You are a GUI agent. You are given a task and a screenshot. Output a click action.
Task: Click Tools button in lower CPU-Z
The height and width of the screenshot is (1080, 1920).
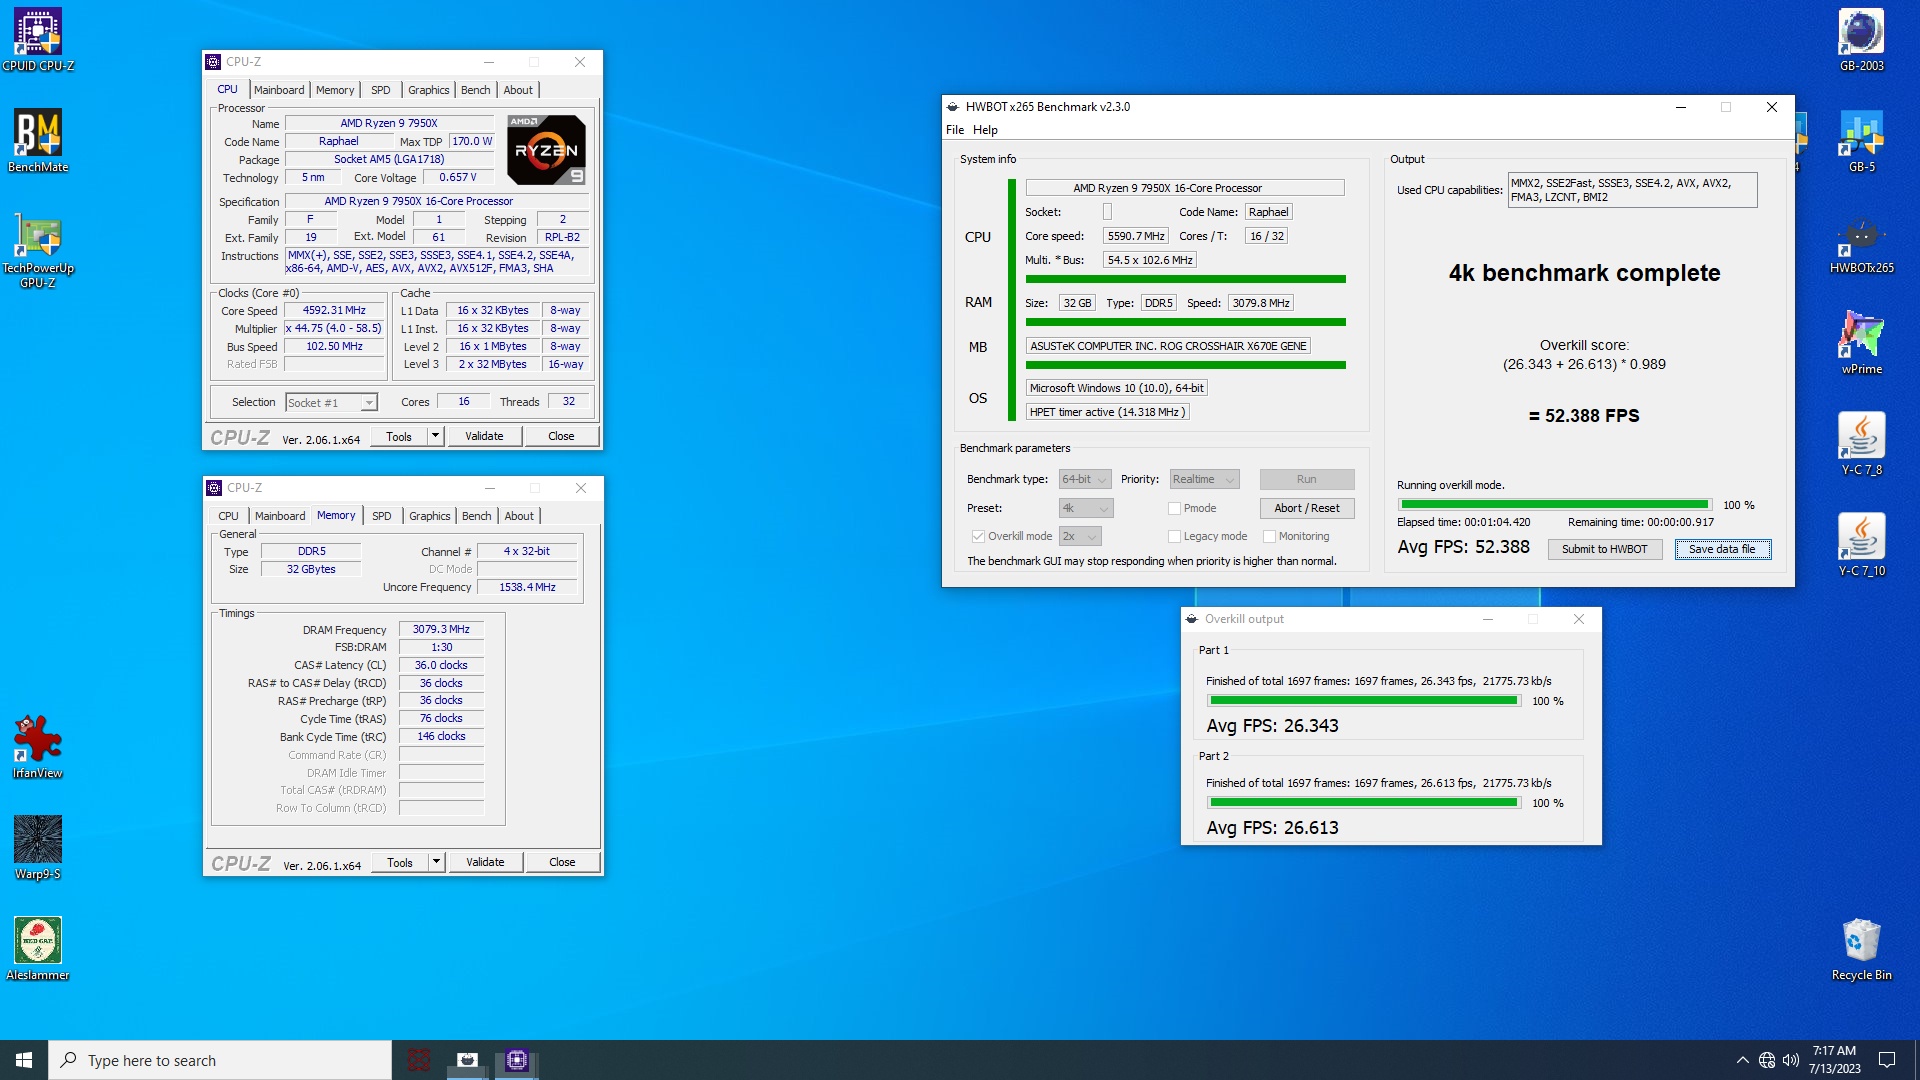pyautogui.click(x=400, y=862)
